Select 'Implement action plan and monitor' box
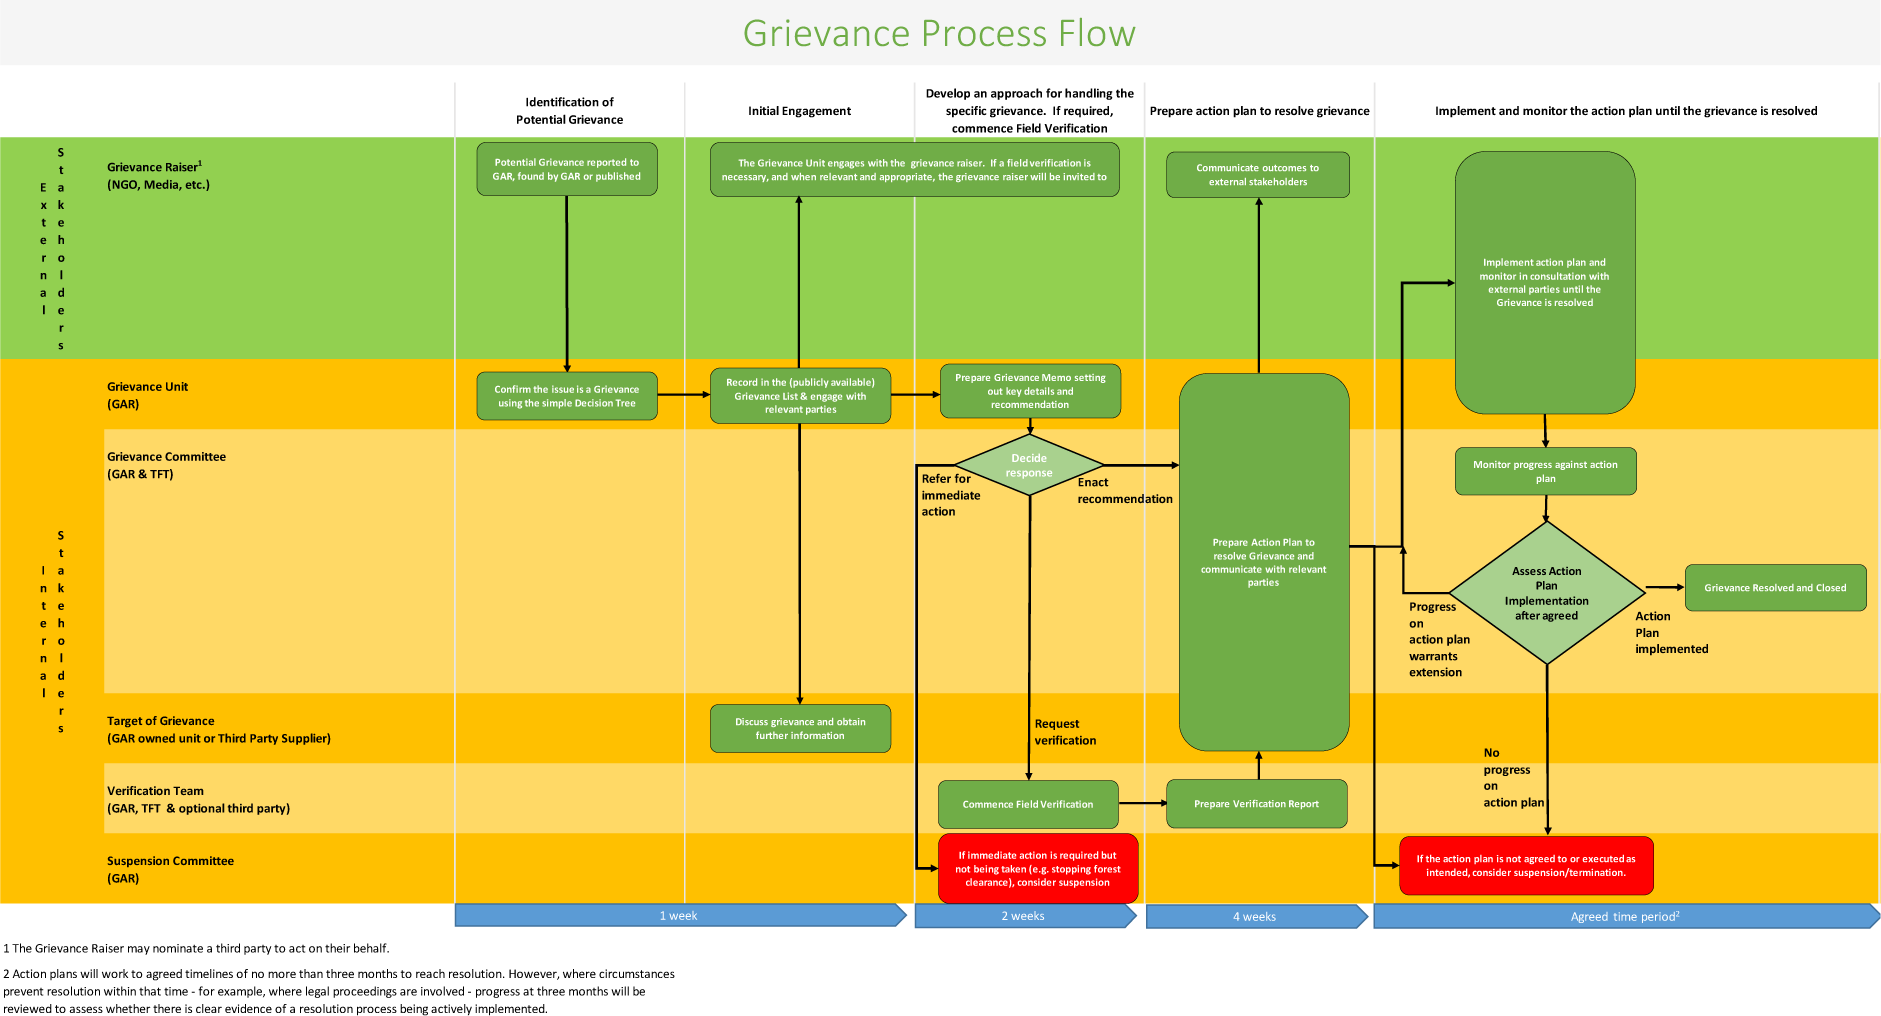The height and width of the screenshot is (1016, 1881). [1545, 283]
